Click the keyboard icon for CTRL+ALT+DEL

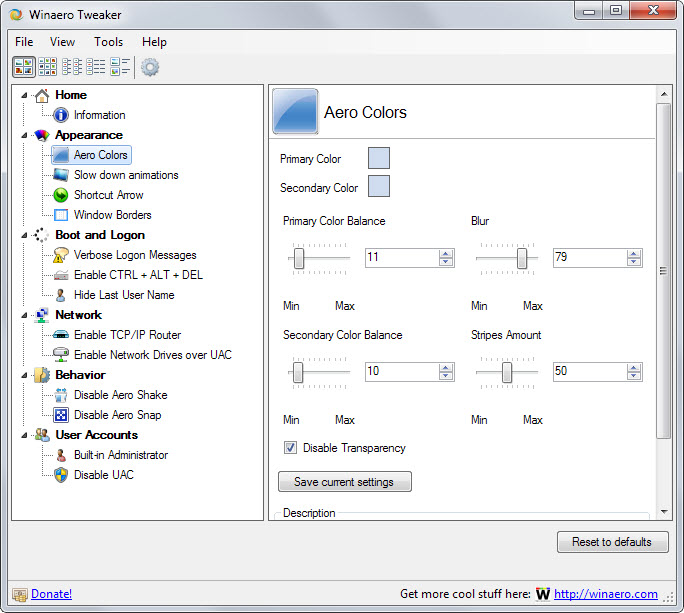click(61, 275)
